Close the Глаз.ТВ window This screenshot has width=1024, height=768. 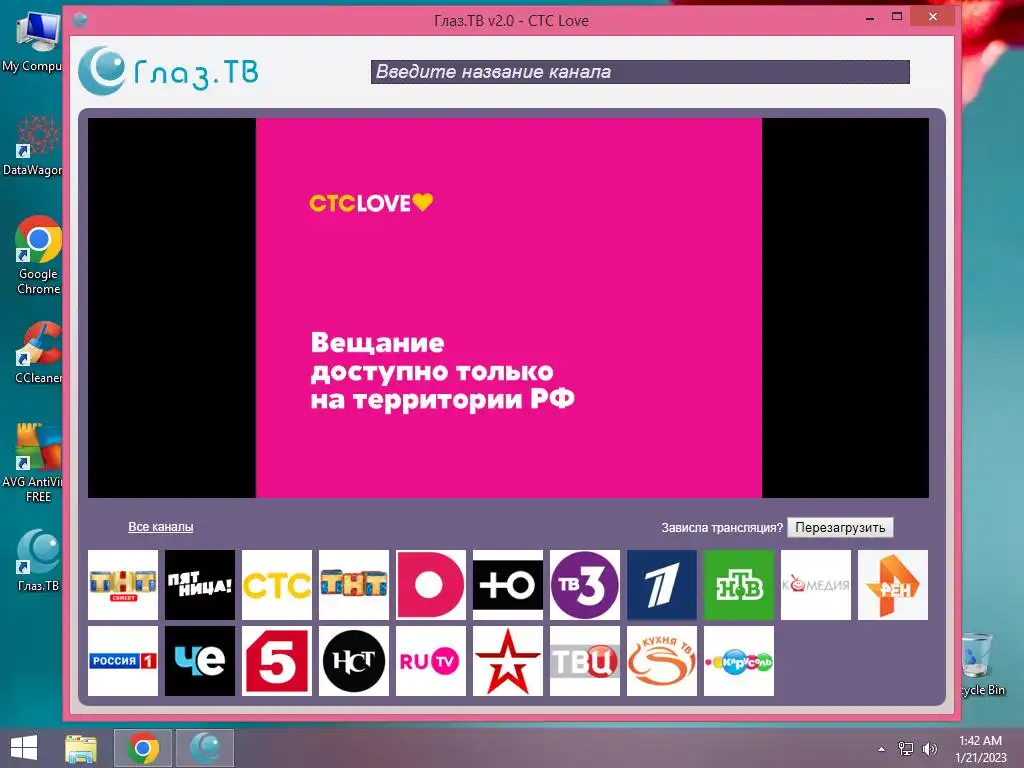933,17
